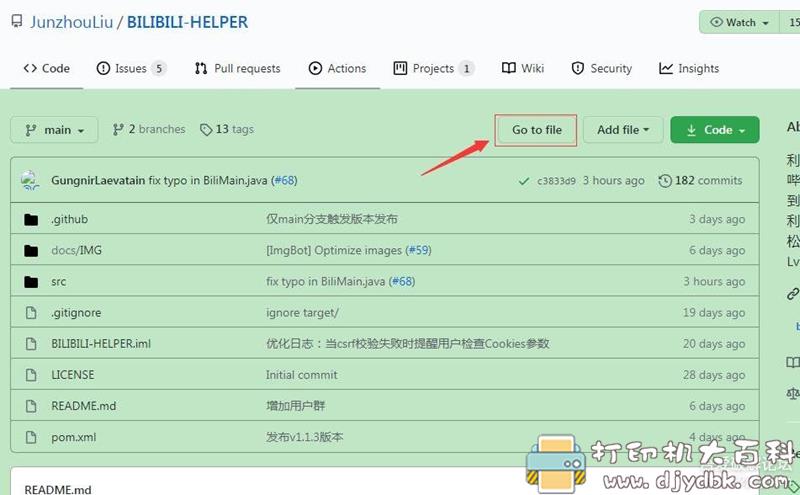Click the docs/IMG folder icon
Viewport: 800px width, 495px height.
tap(31, 251)
